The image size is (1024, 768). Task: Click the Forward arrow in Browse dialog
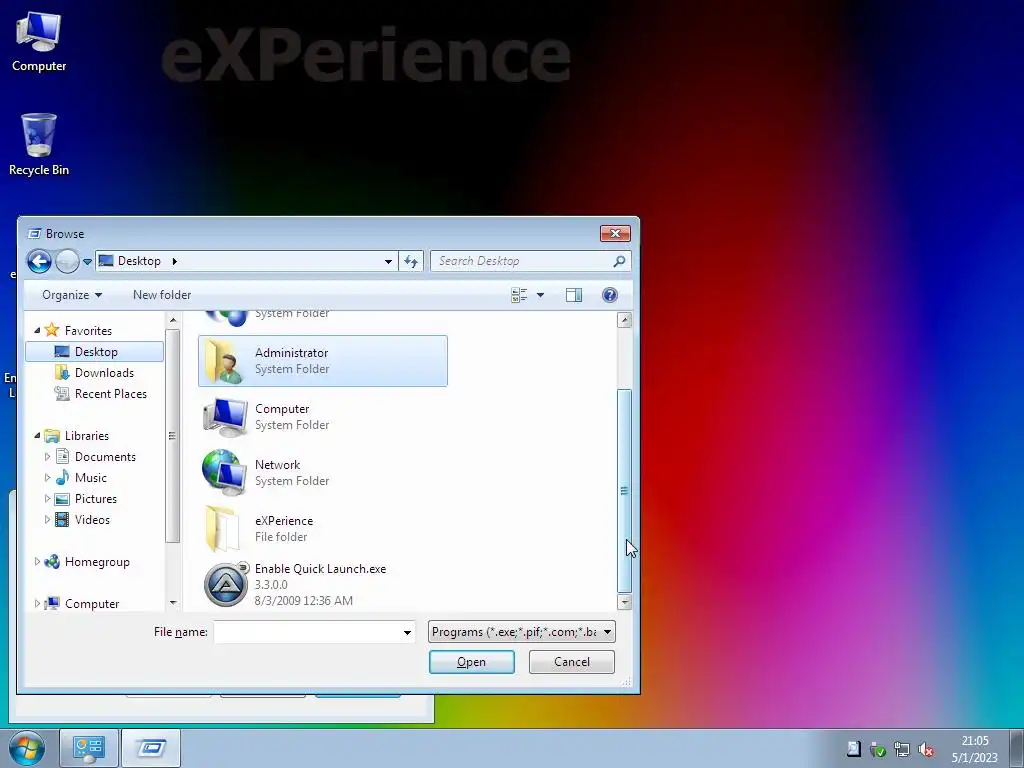click(67, 261)
